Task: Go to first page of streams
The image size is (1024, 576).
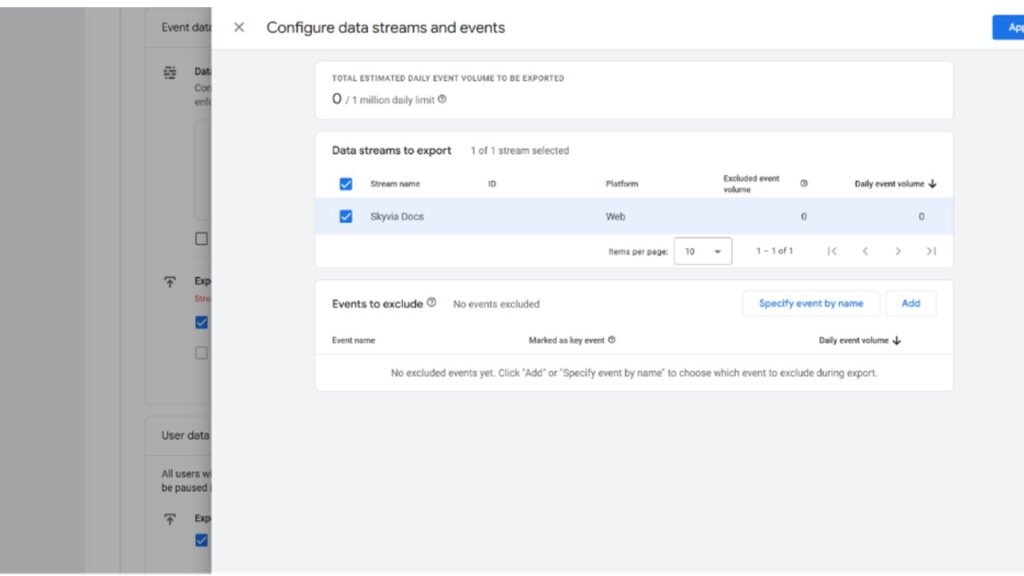Action: (x=832, y=251)
